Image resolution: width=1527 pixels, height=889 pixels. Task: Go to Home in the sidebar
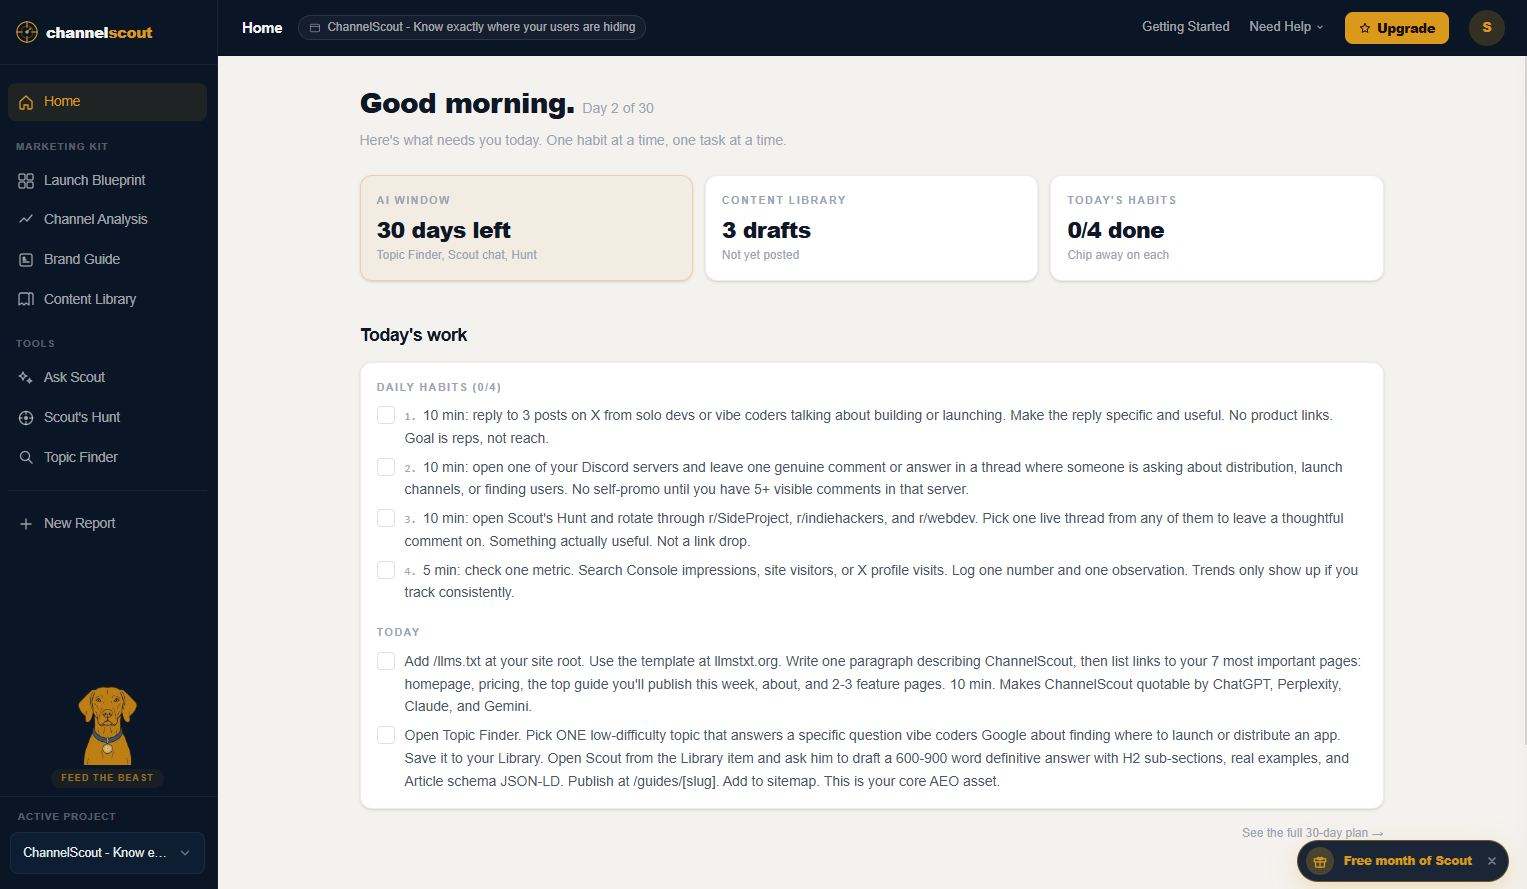107,102
